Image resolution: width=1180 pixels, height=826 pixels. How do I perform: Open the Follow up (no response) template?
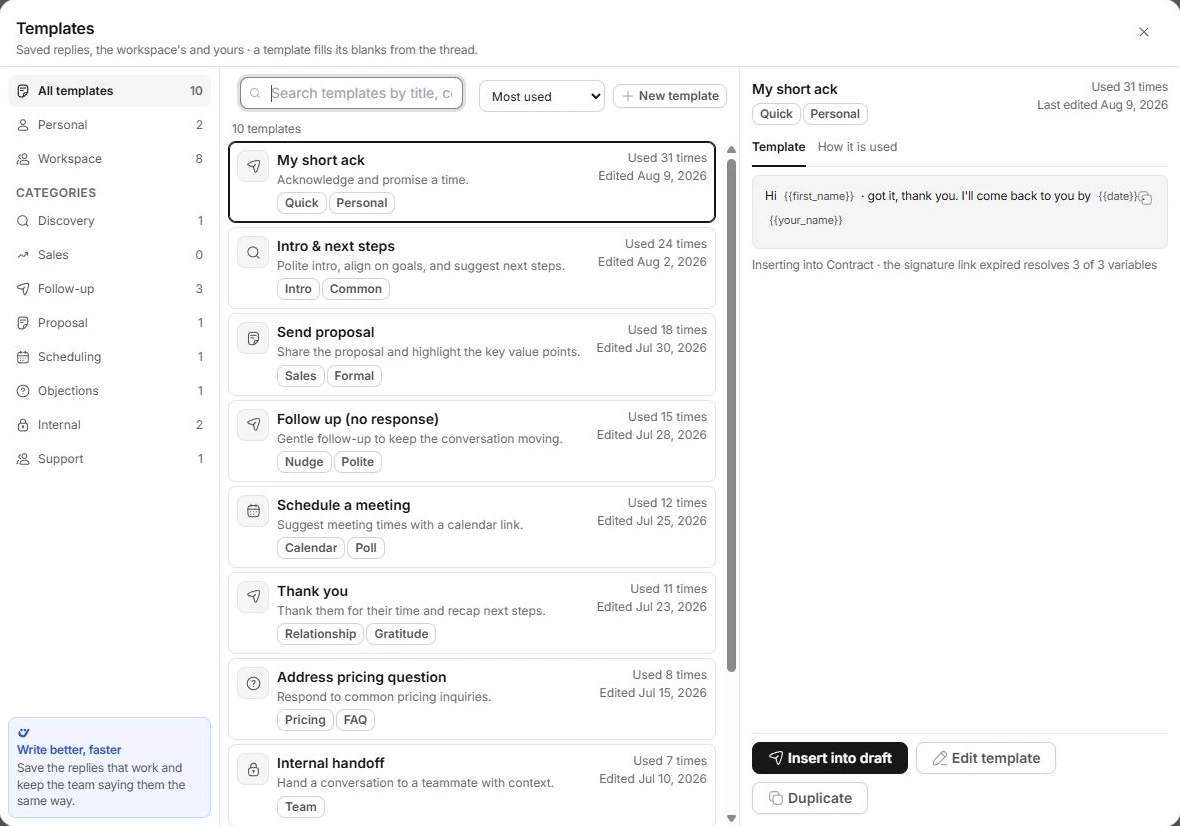pos(472,441)
